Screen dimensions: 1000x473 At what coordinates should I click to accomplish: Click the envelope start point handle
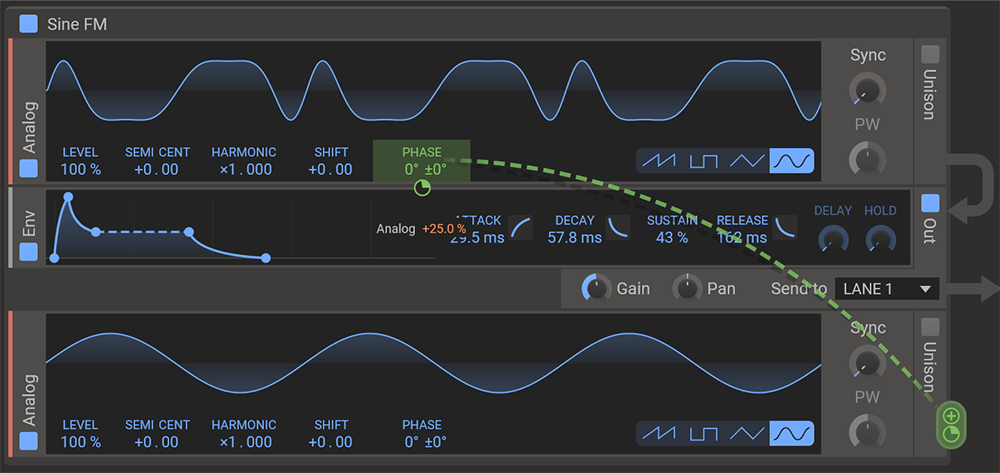pos(54,258)
